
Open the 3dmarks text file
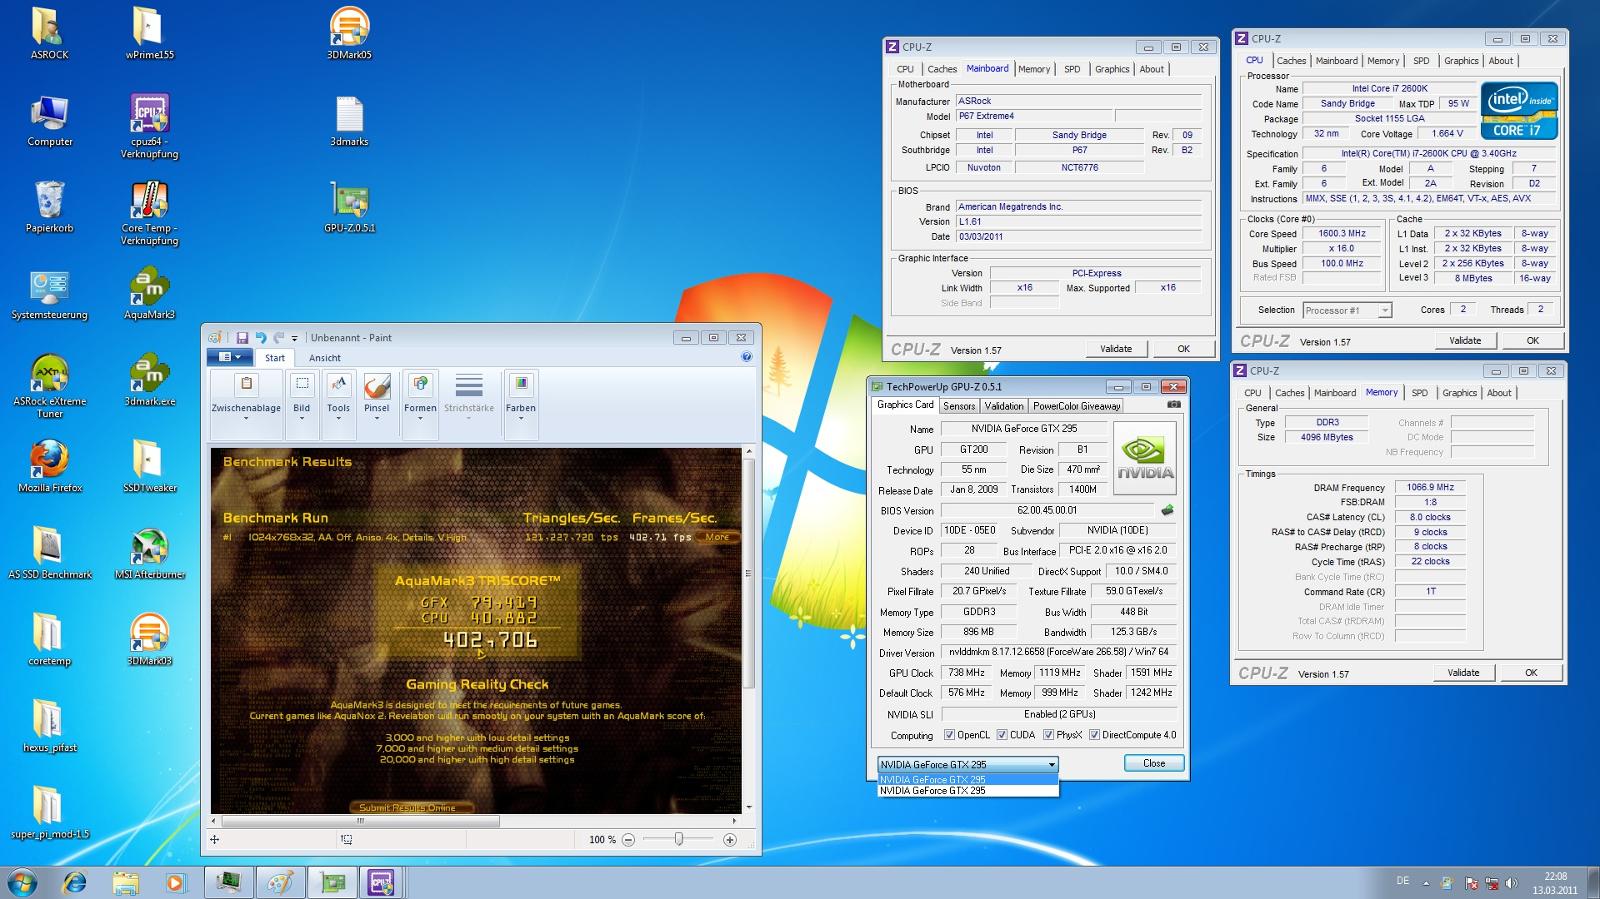[x=349, y=120]
